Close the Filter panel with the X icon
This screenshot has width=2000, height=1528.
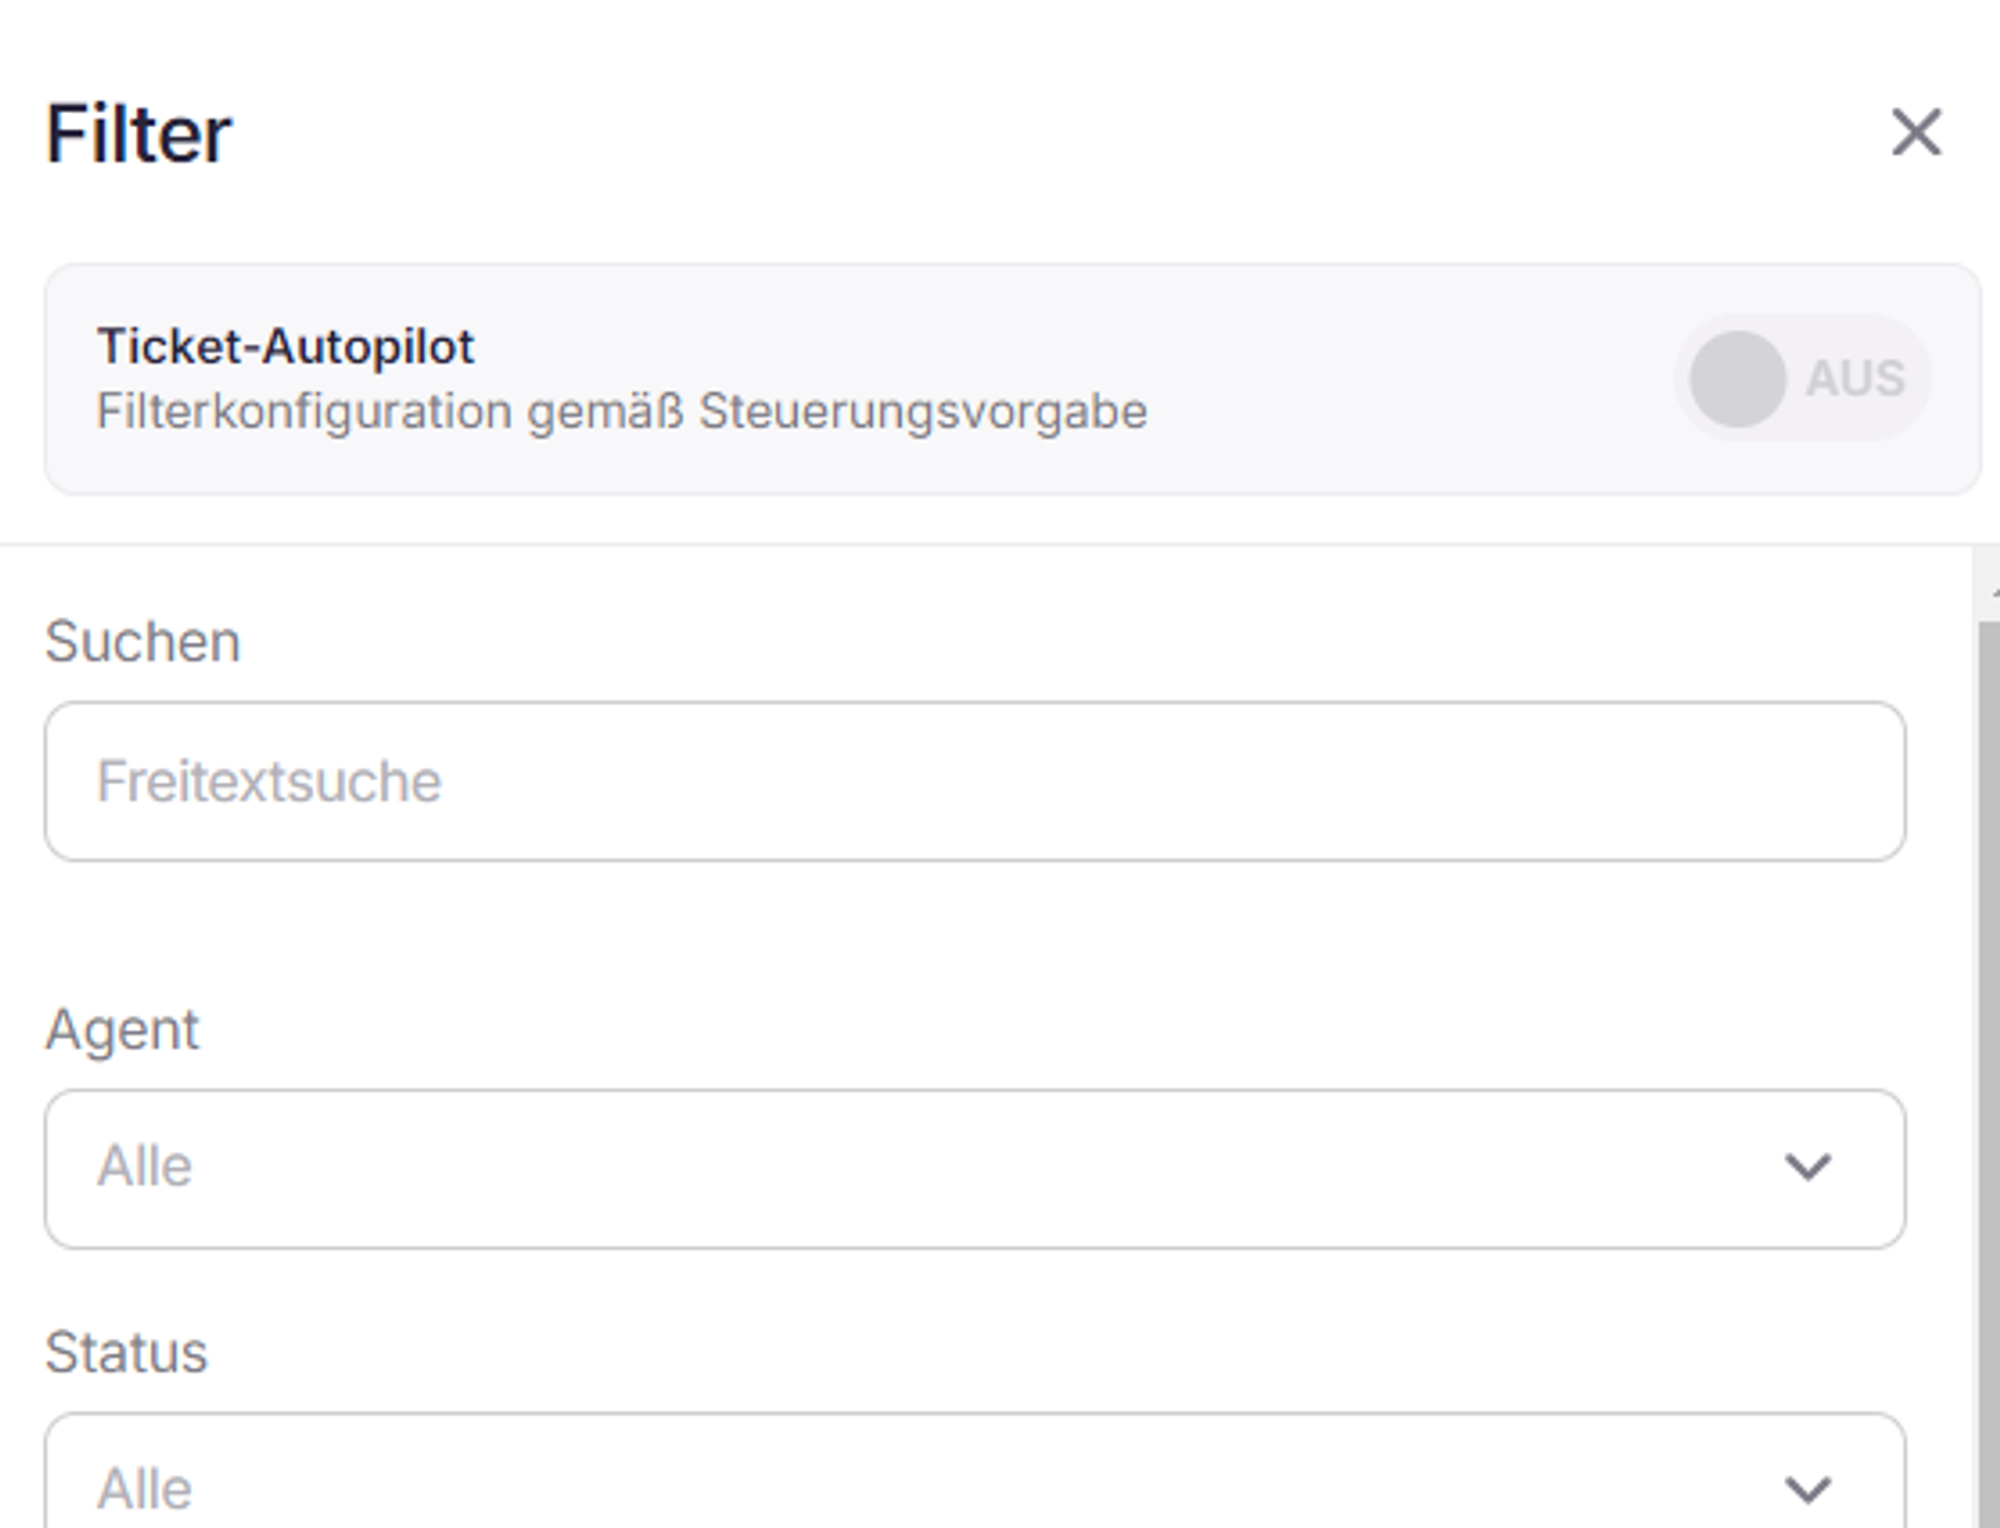point(1916,133)
